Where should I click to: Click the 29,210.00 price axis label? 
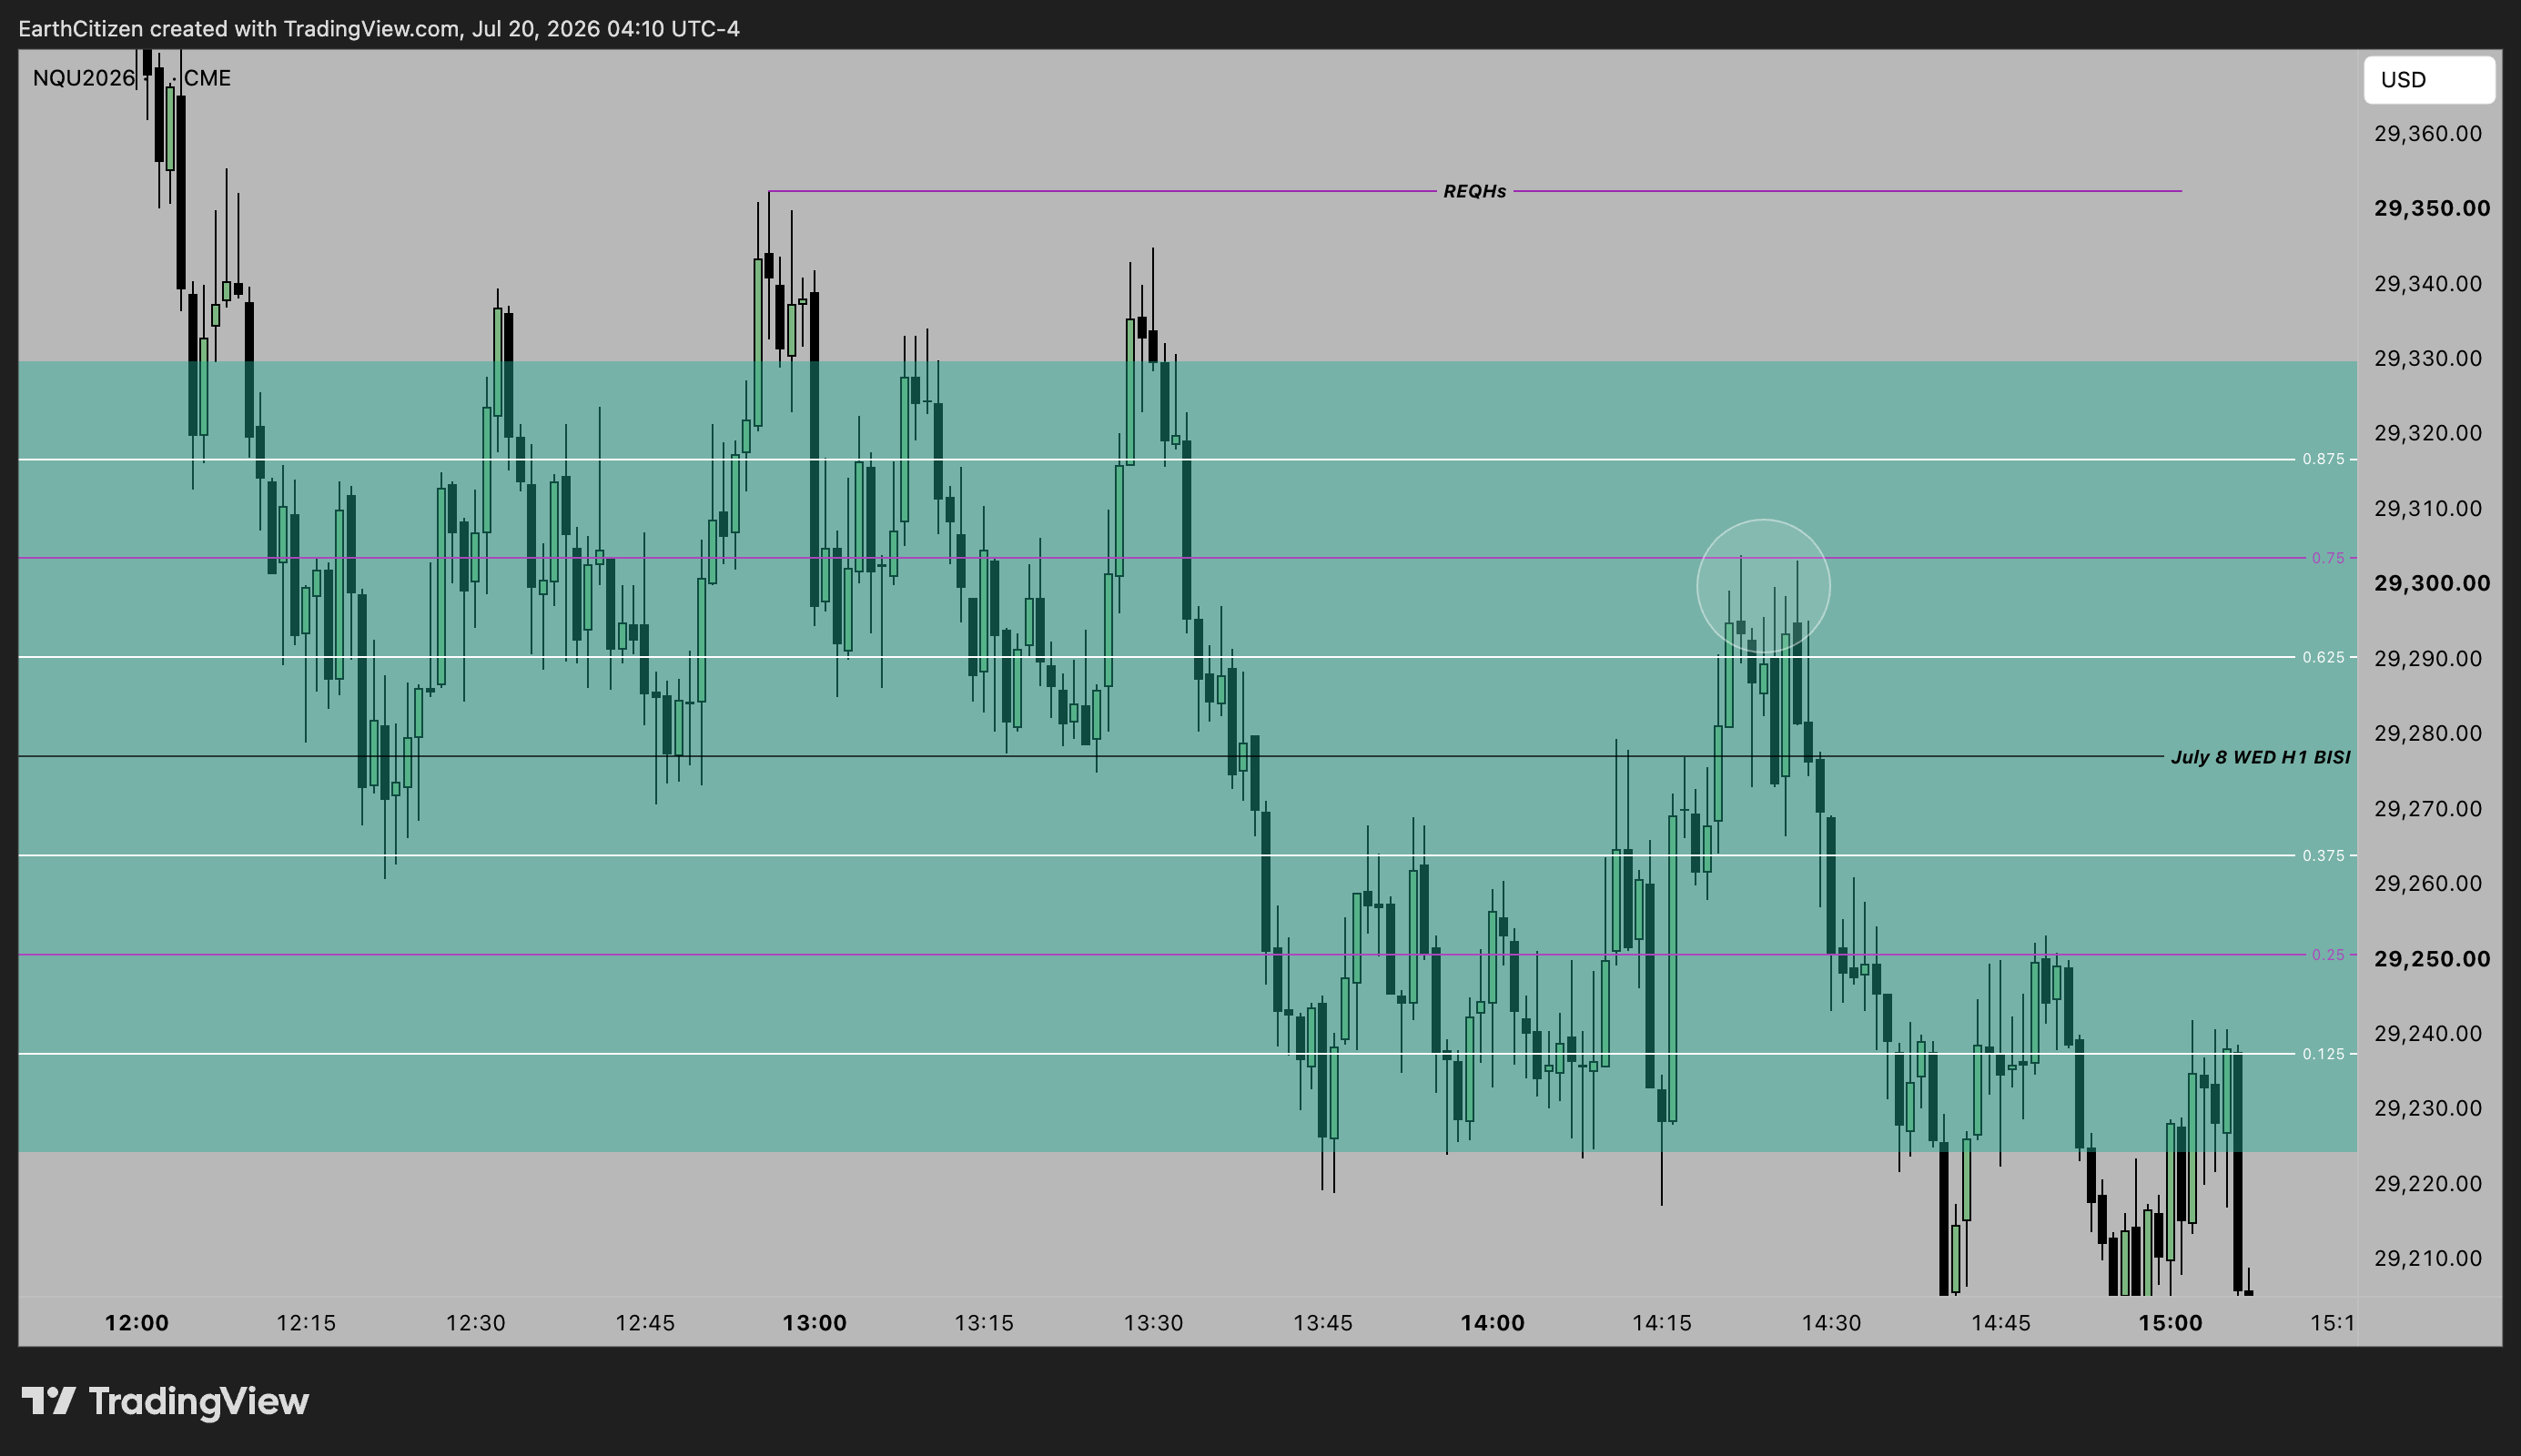[2427, 1258]
